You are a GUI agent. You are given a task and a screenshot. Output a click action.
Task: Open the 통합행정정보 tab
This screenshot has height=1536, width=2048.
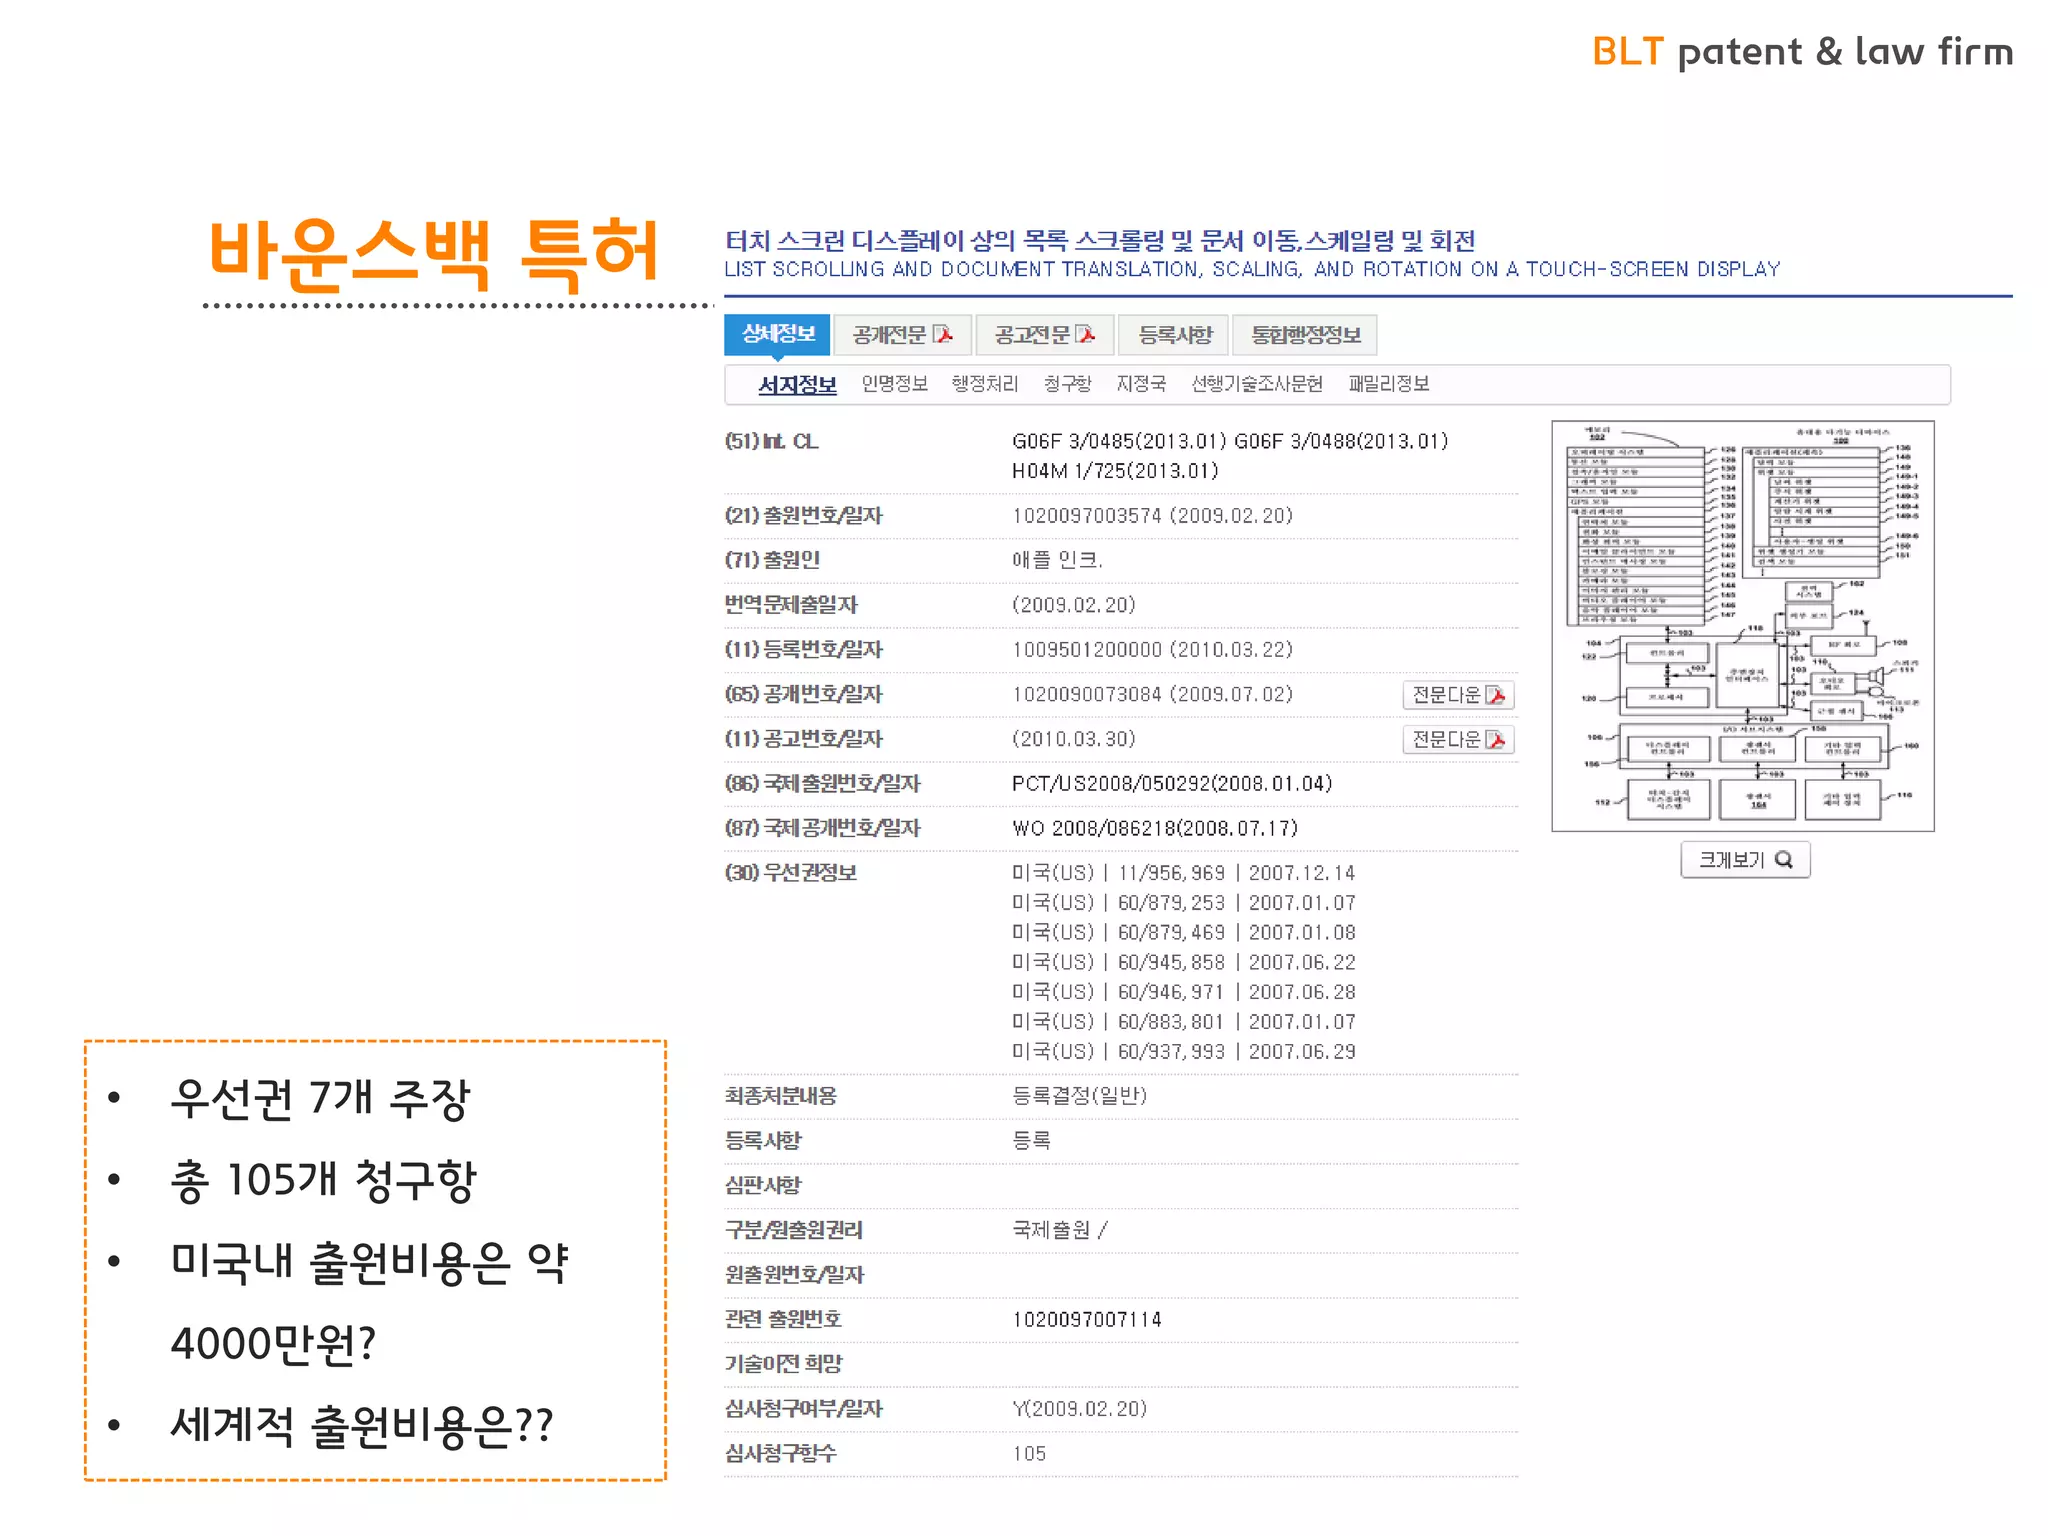(x=1305, y=335)
